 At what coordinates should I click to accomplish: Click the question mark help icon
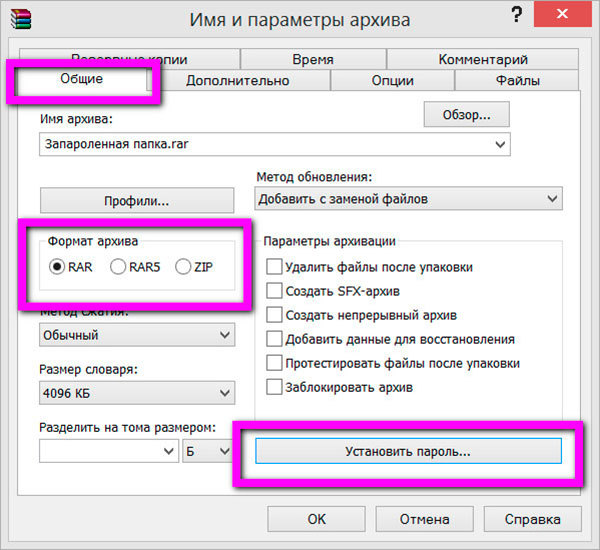(x=516, y=15)
